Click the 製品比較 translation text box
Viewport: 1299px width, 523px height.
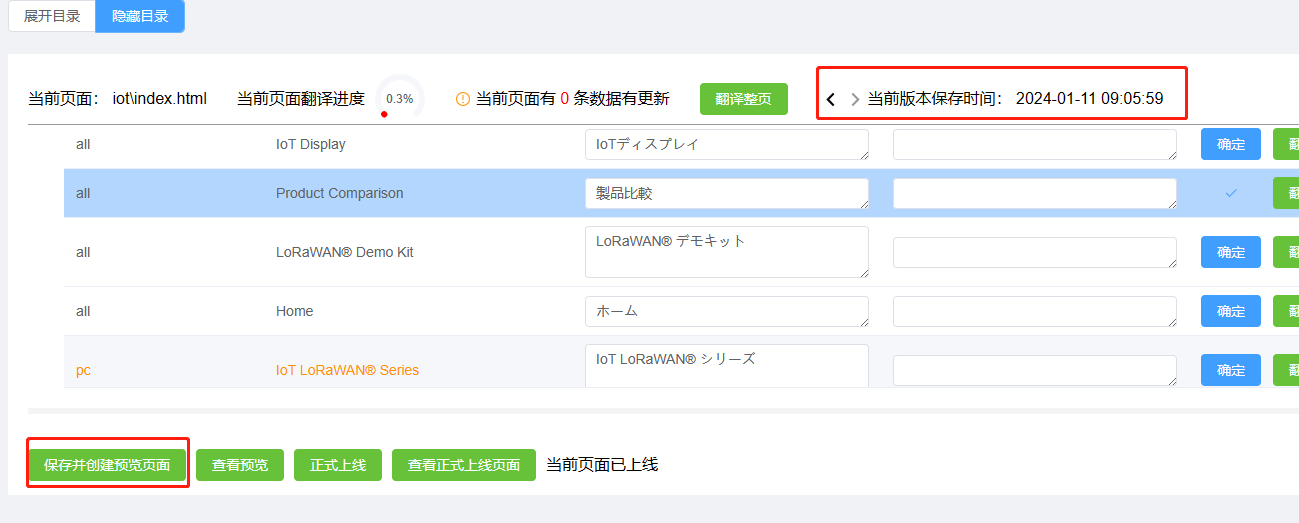[x=726, y=193]
